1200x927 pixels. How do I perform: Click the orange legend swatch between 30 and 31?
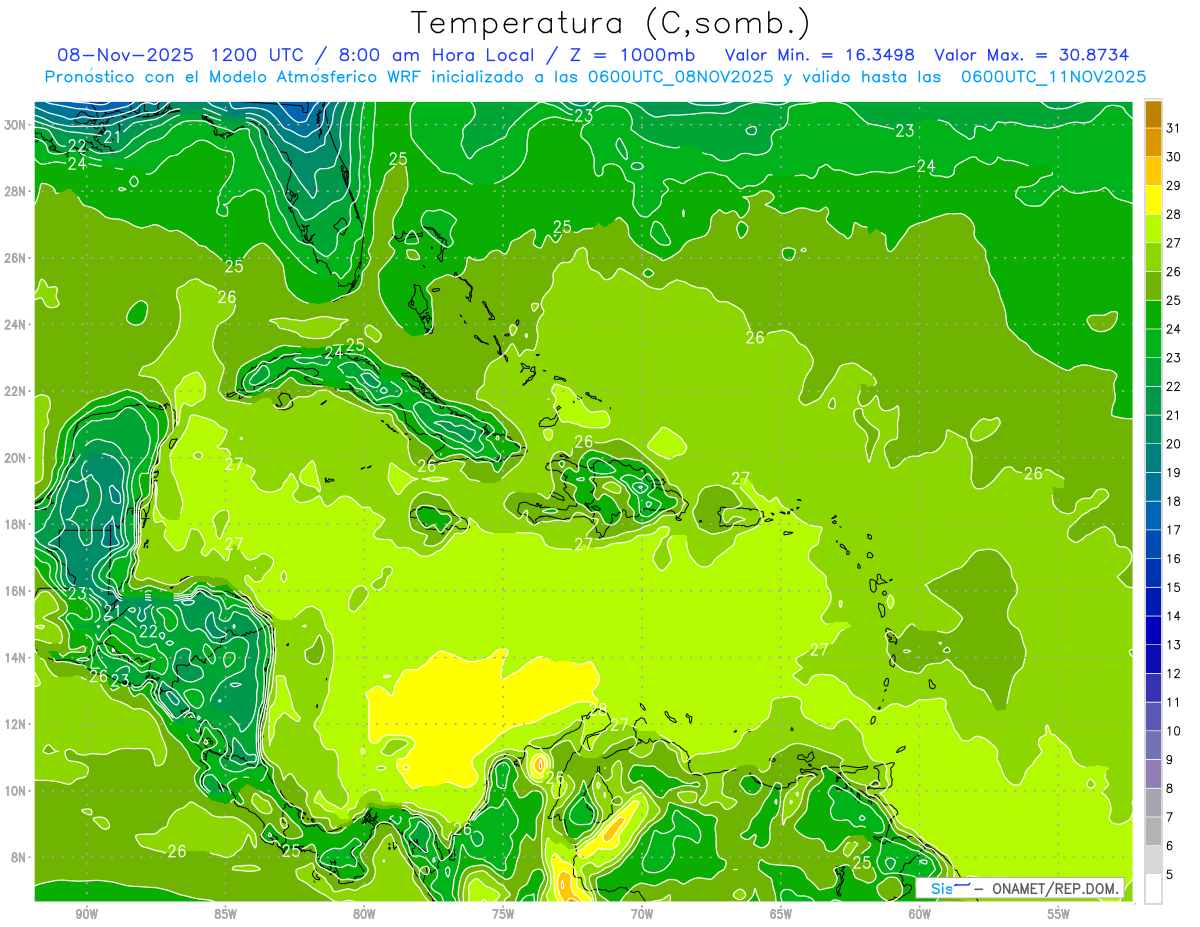(1153, 142)
